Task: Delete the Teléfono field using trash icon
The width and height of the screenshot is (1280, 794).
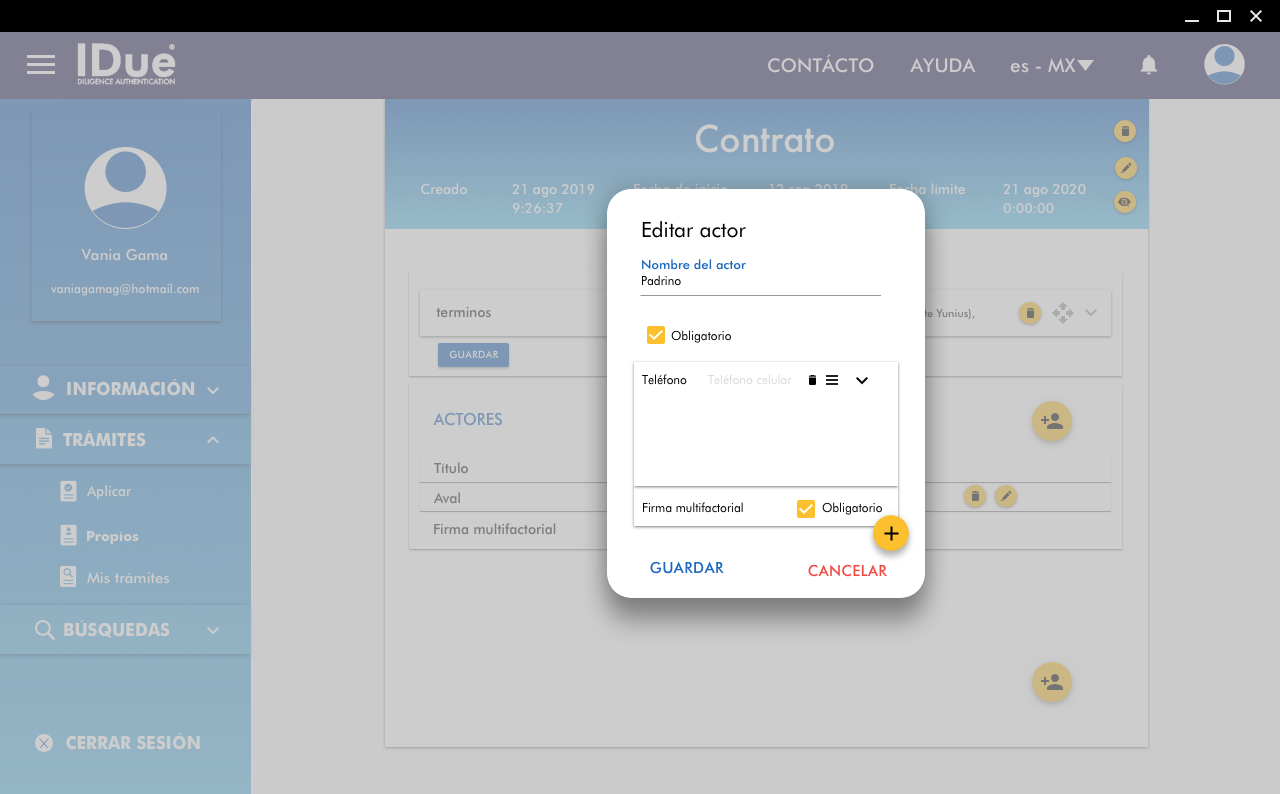Action: tap(812, 380)
